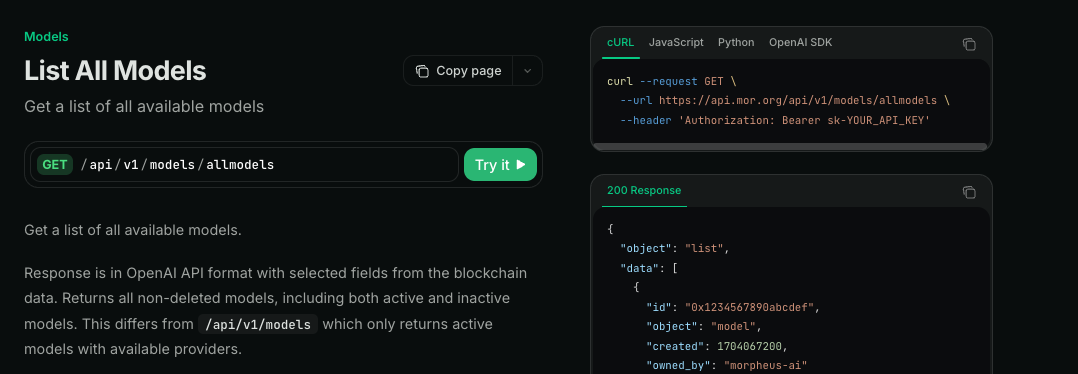Click the API URL in the cURL sample

(x=798, y=100)
